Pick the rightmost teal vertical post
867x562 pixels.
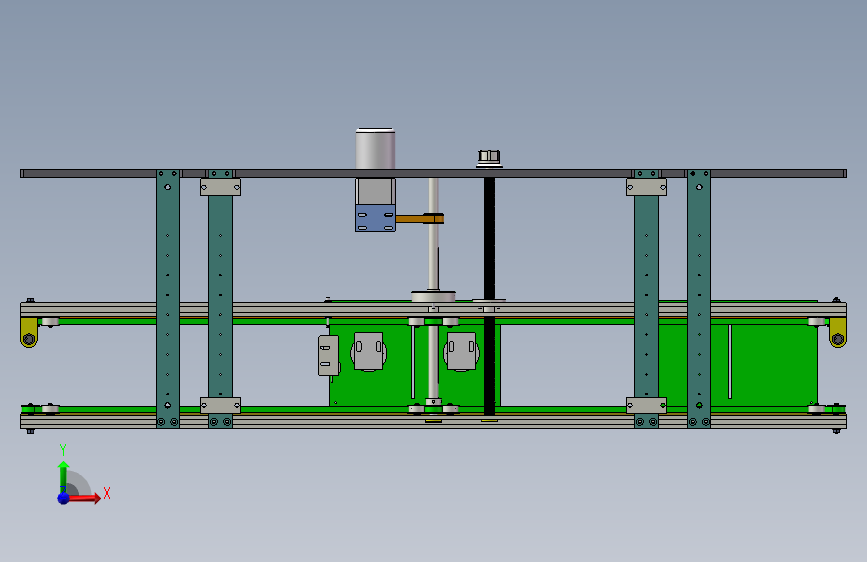(699, 299)
